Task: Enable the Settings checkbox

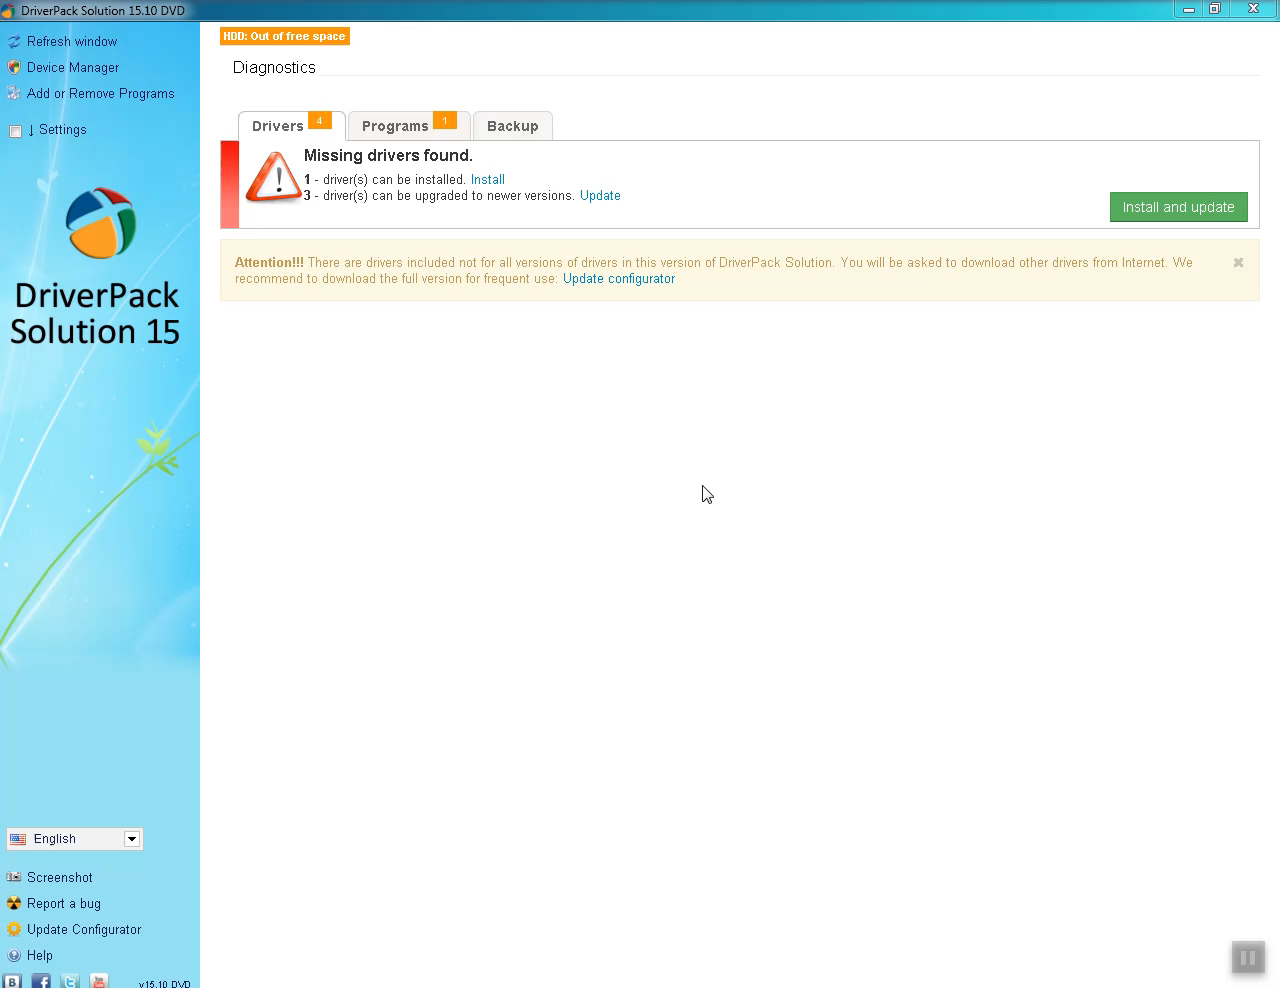Action: point(15,131)
